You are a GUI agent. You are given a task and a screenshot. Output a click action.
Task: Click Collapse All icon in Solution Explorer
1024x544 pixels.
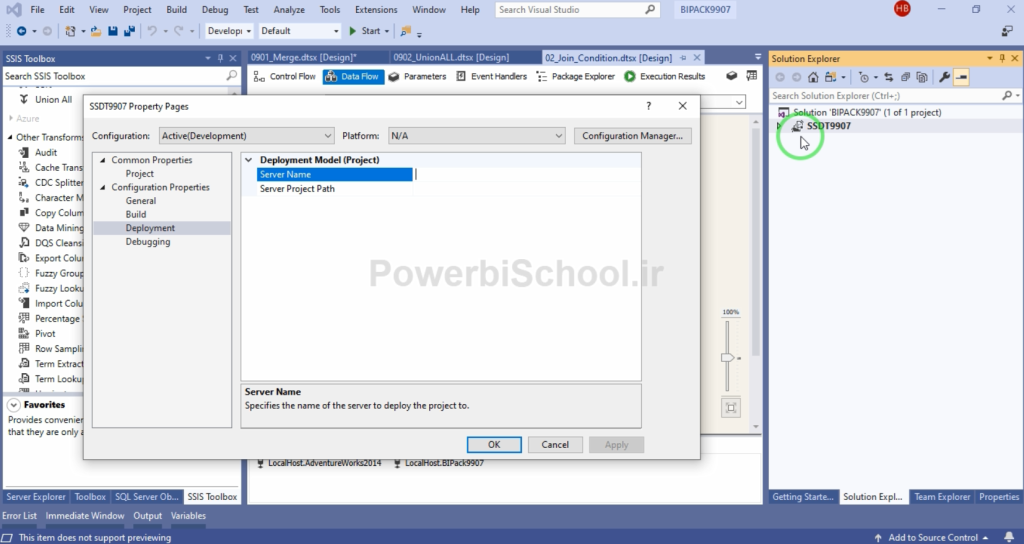click(x=905, y=77)
